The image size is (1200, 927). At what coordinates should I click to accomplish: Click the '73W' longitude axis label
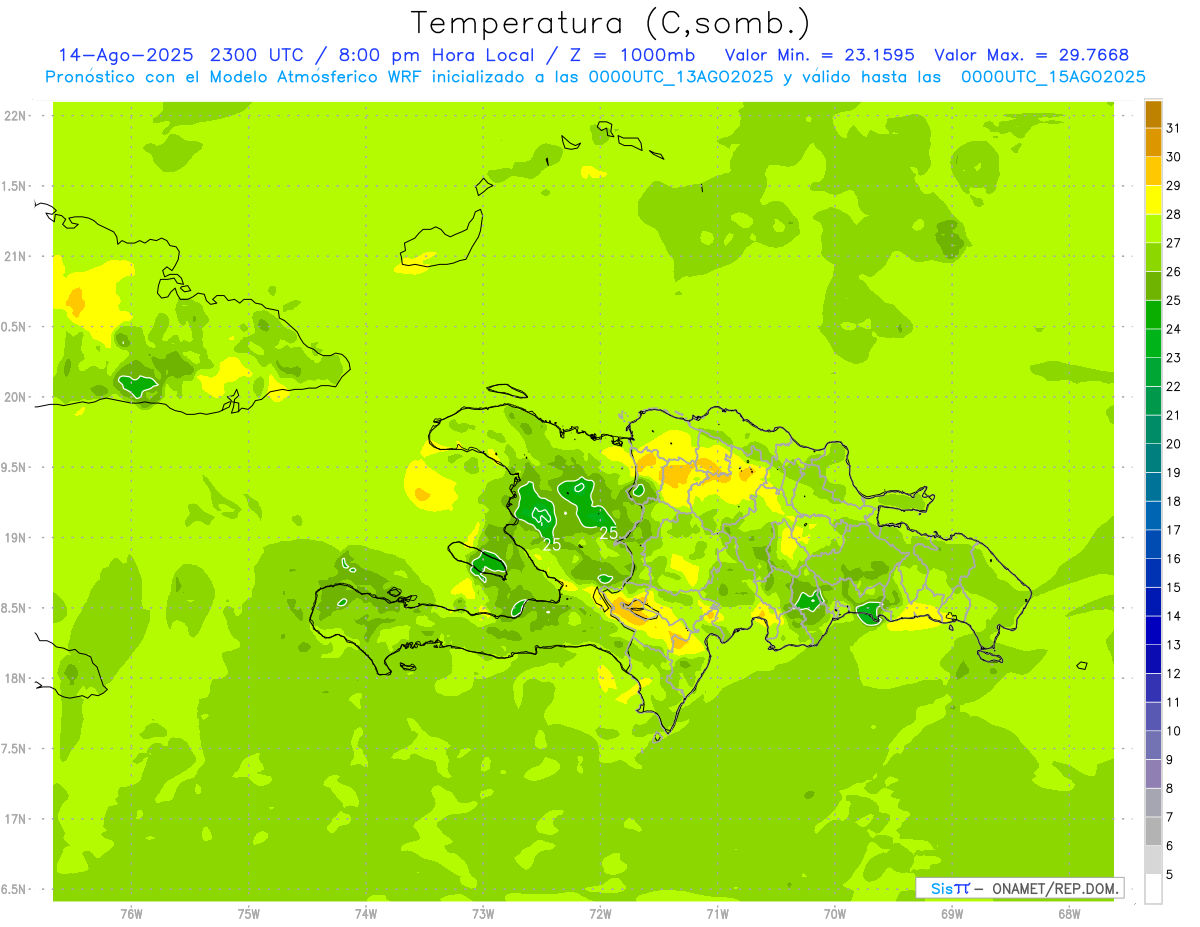tap(483, 914)
